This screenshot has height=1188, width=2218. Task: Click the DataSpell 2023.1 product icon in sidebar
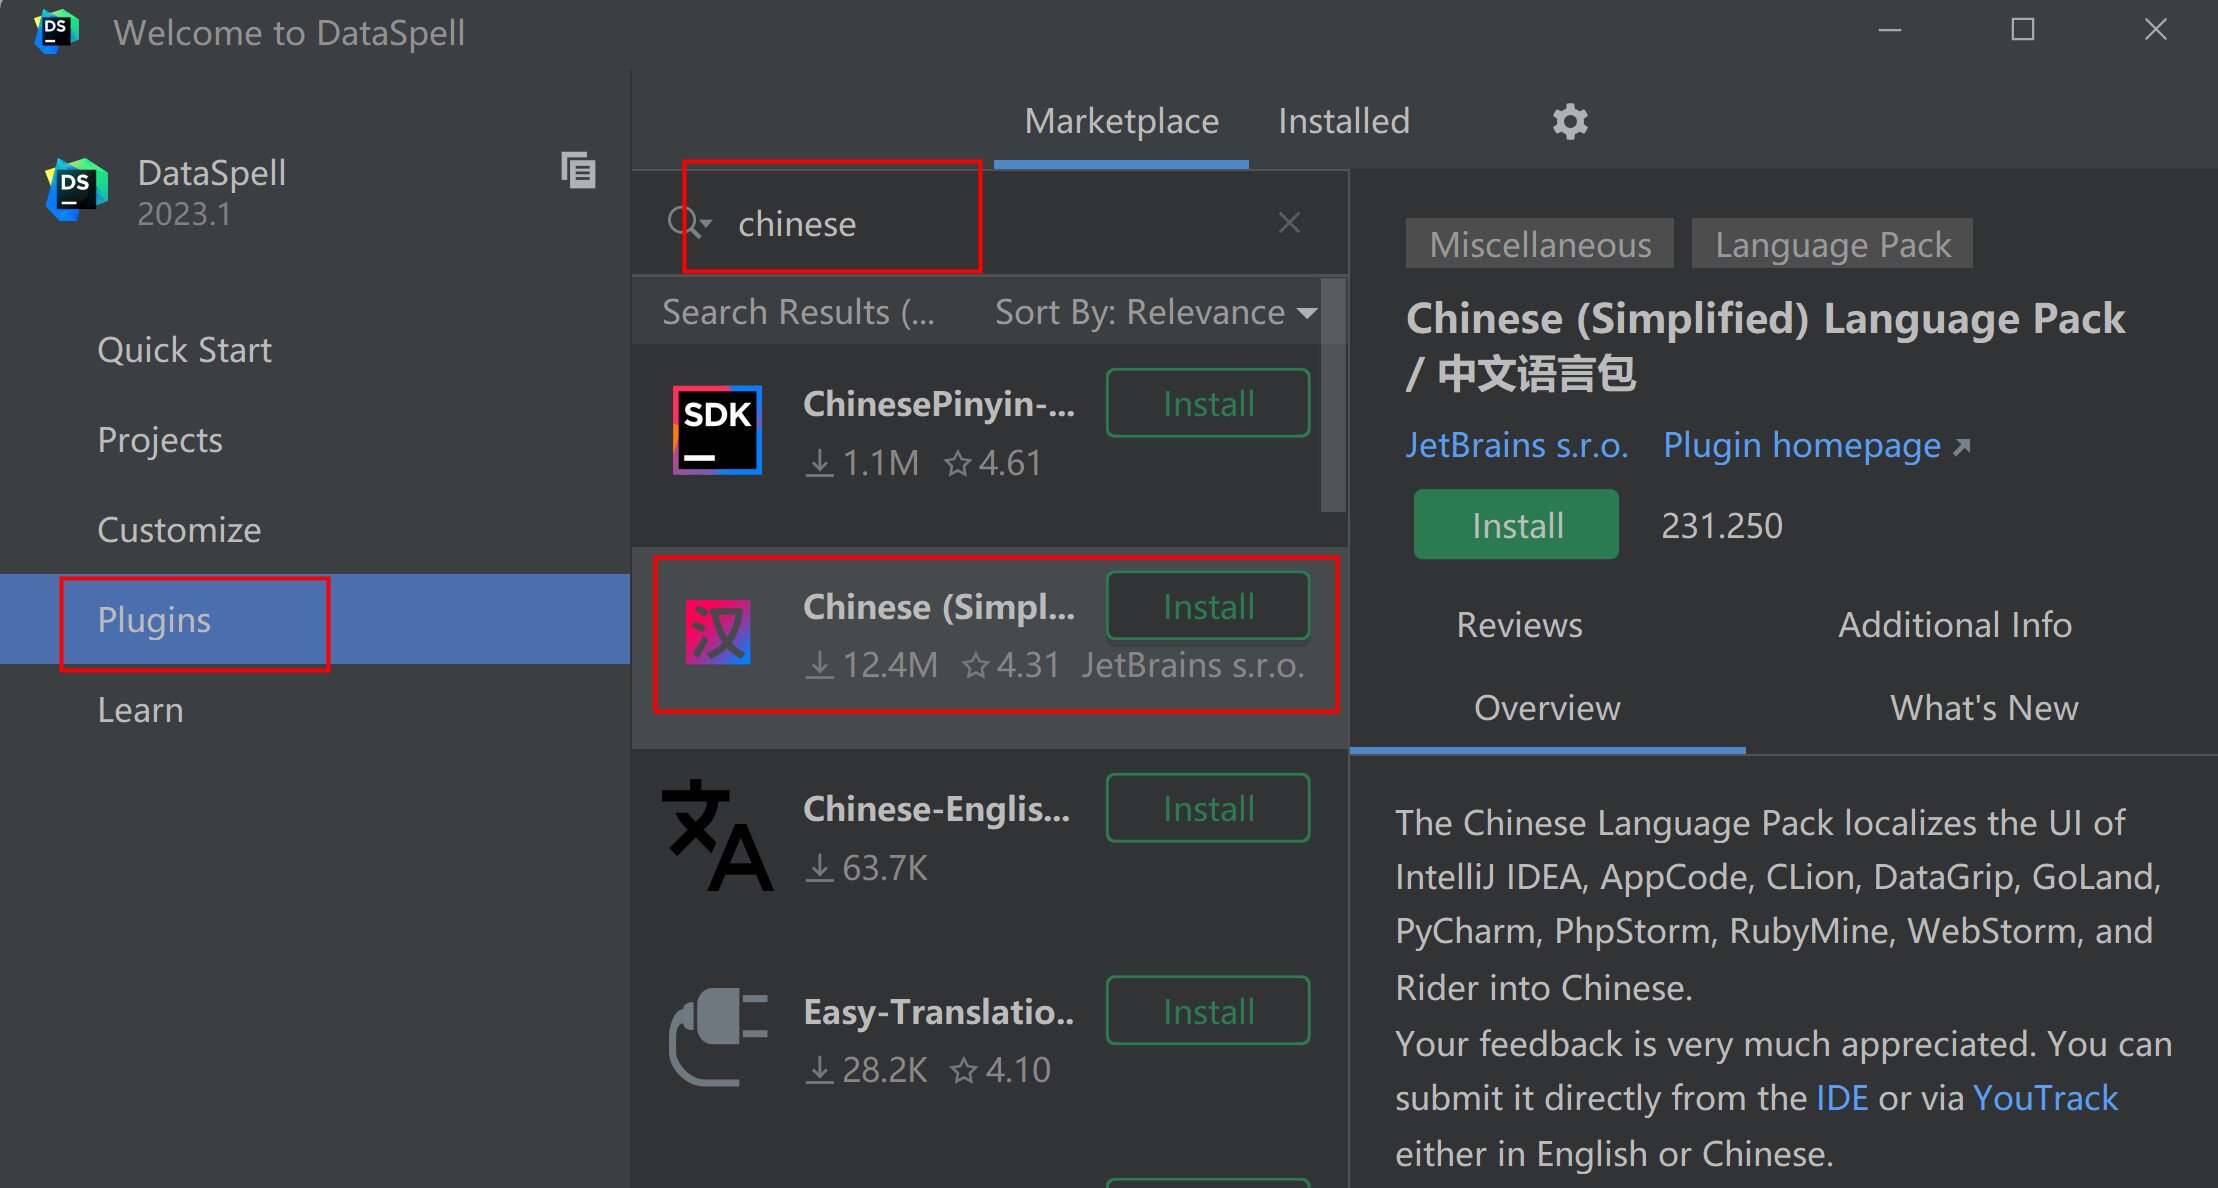pyautogui.click(x=76, y=190)
